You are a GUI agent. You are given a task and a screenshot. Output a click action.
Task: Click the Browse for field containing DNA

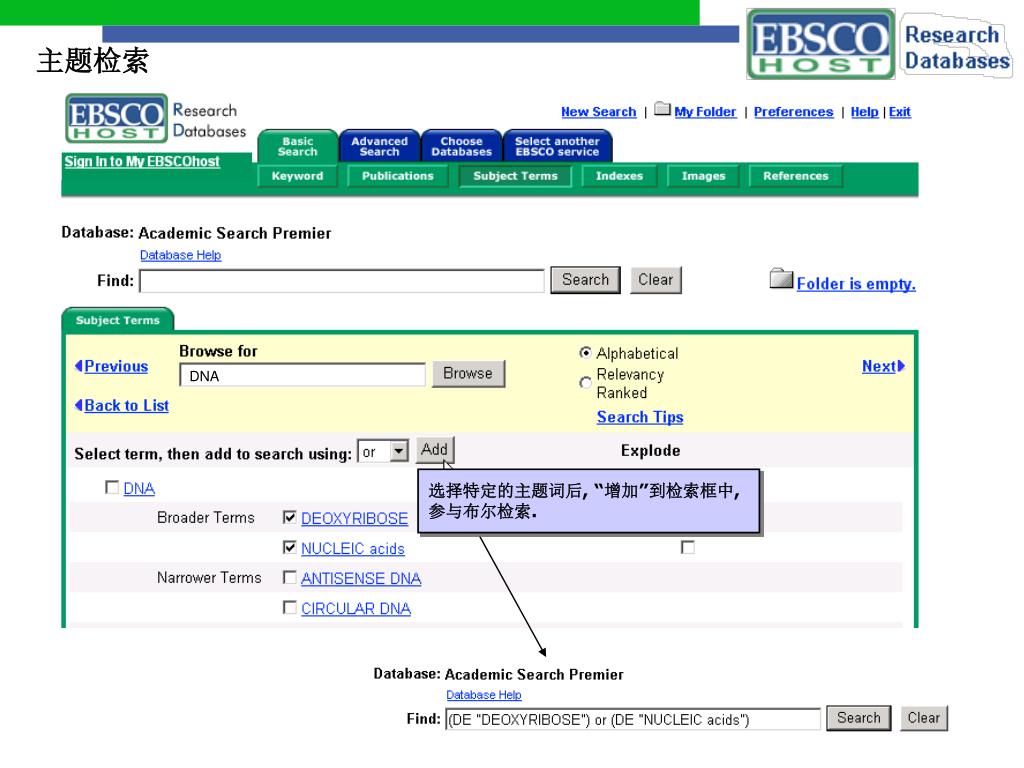click(x=302, y=375)
